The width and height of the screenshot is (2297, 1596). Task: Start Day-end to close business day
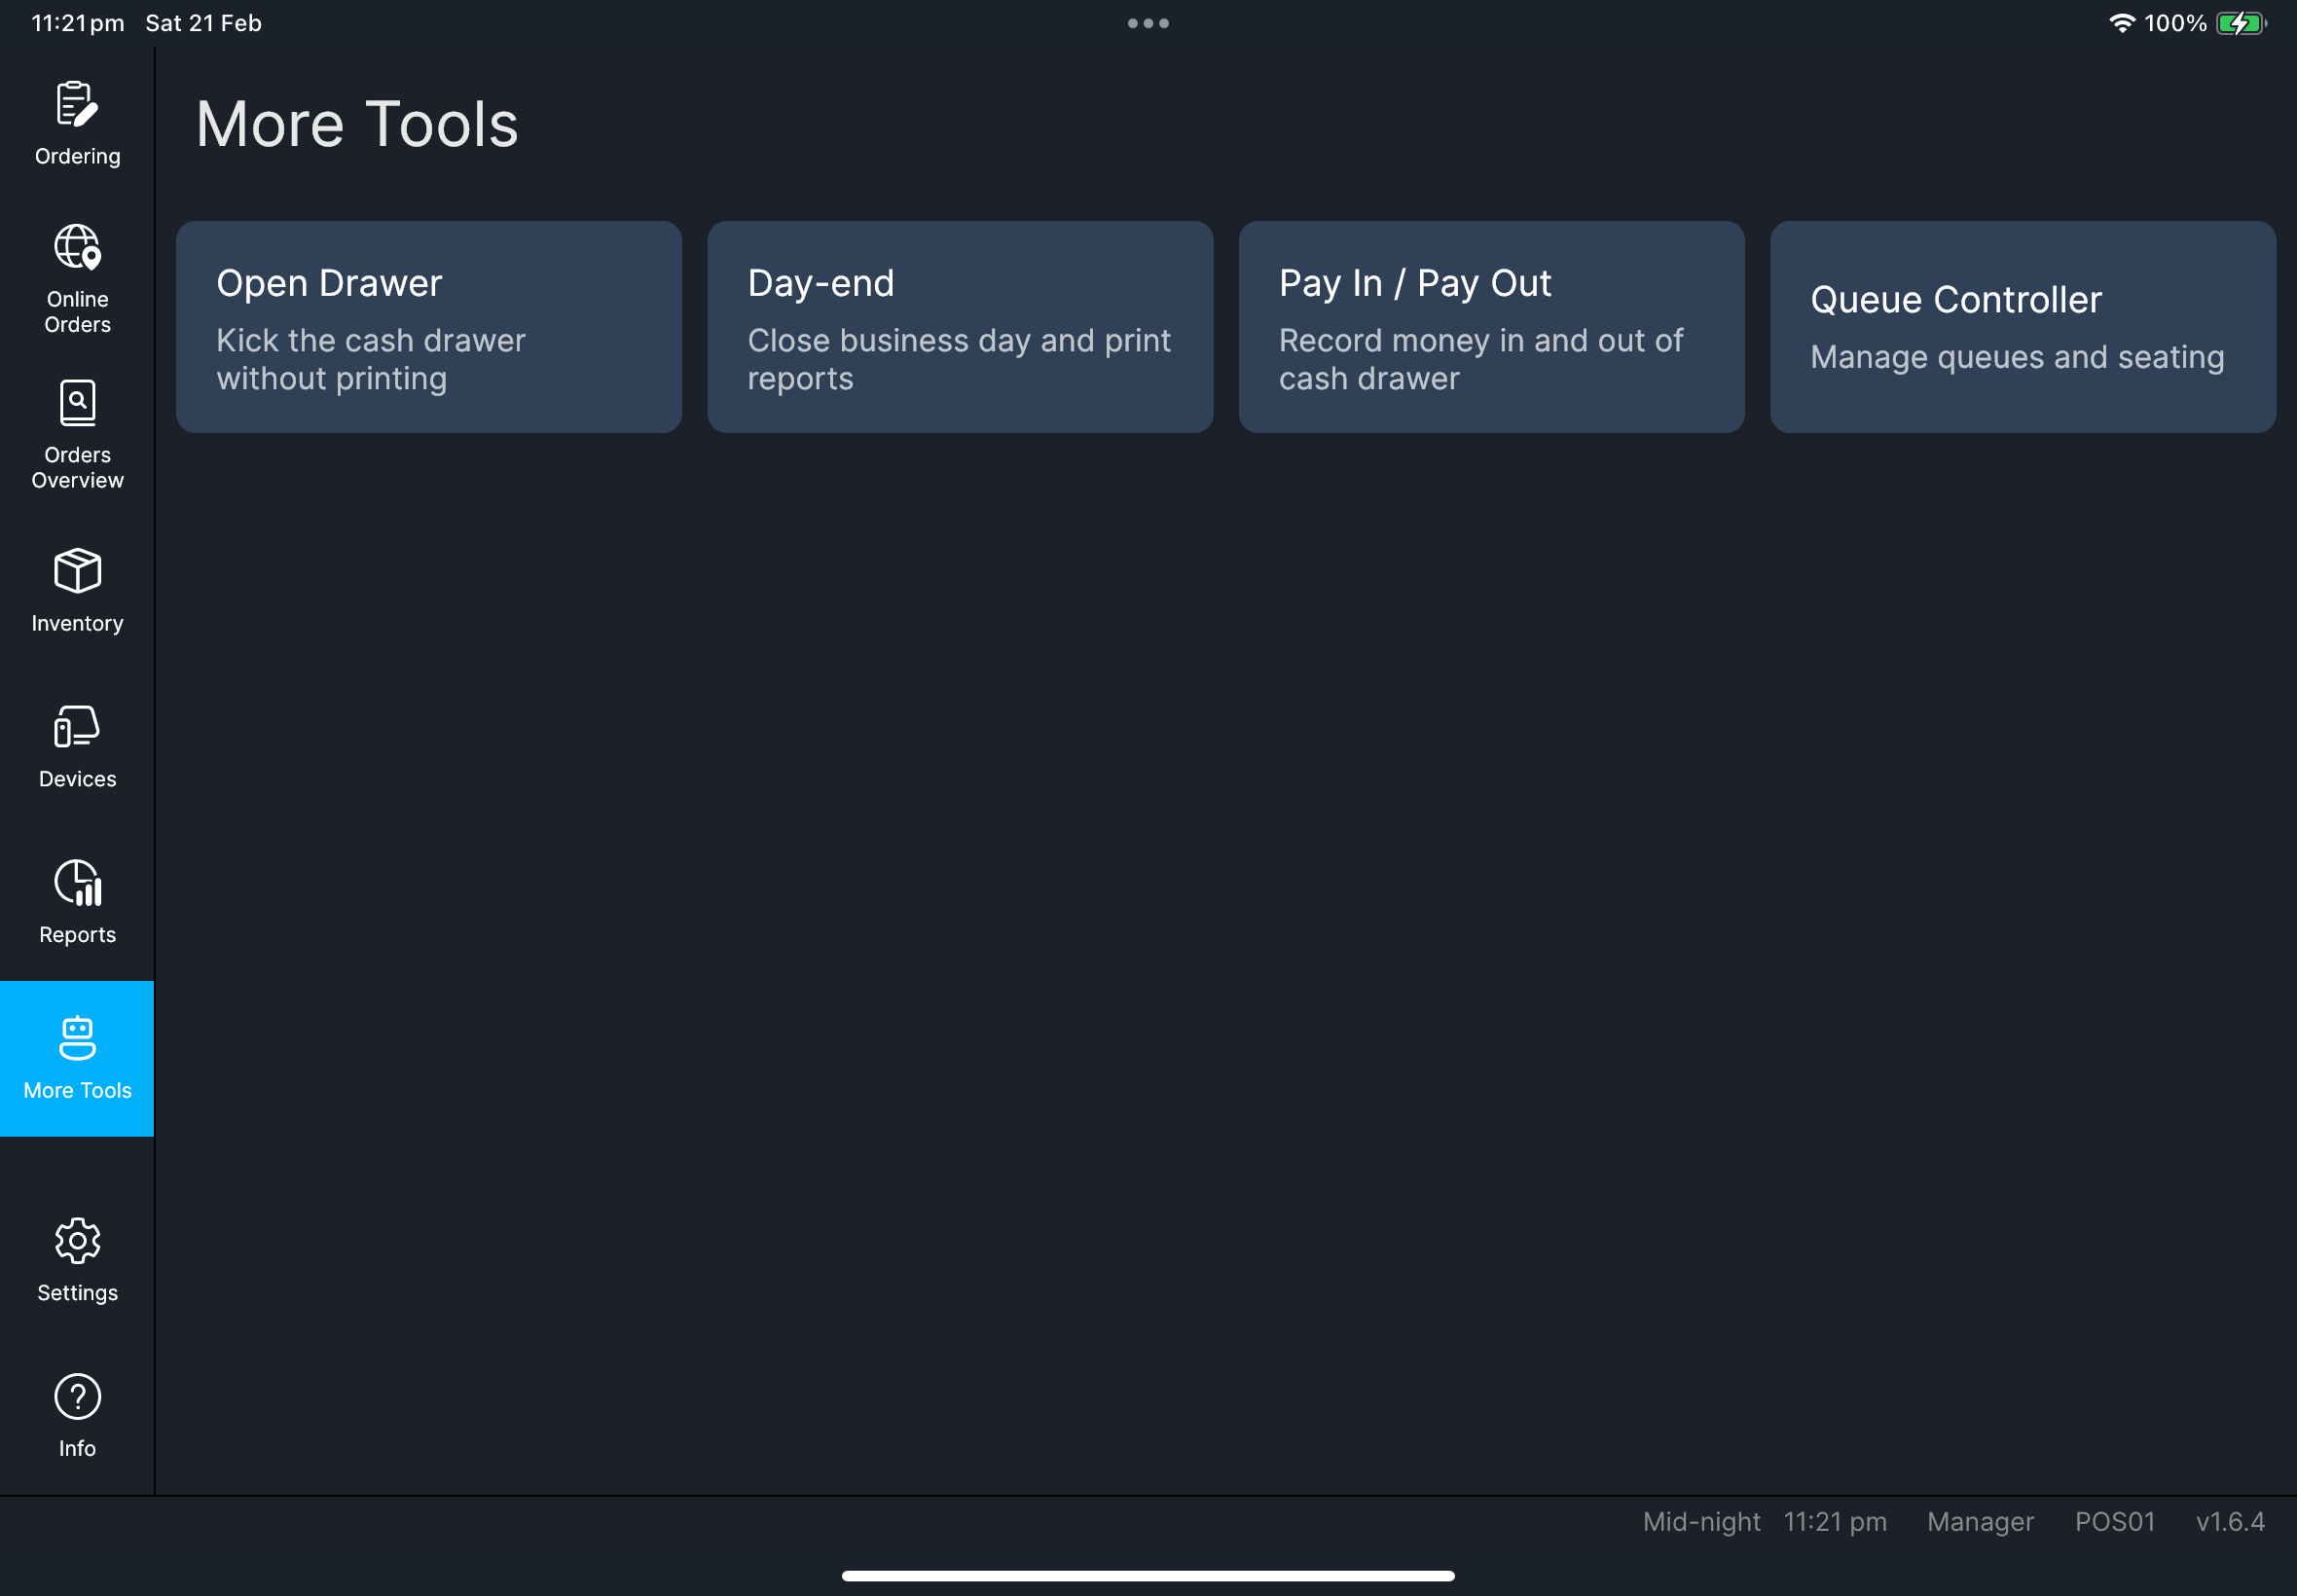[x=958, y=327]
